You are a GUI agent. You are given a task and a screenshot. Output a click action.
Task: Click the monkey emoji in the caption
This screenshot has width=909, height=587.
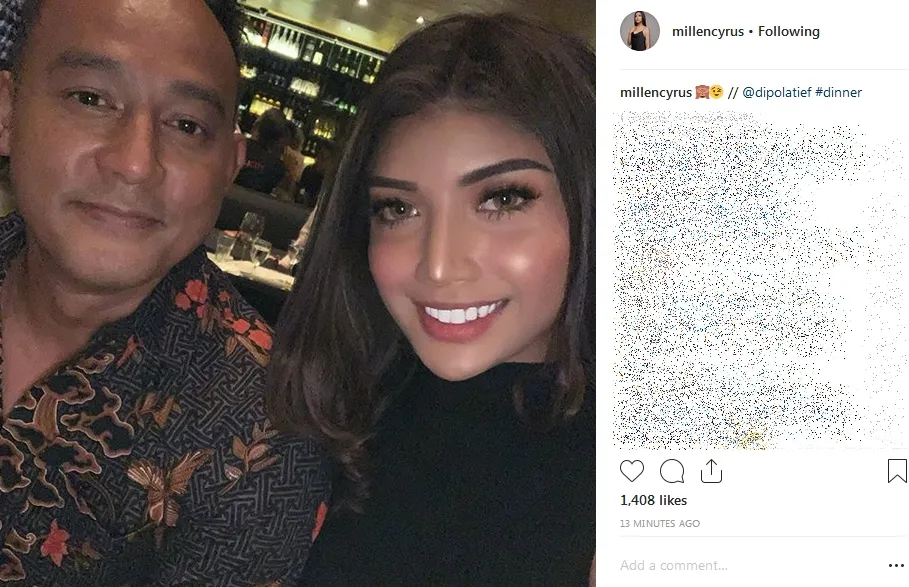coord(701,92)
